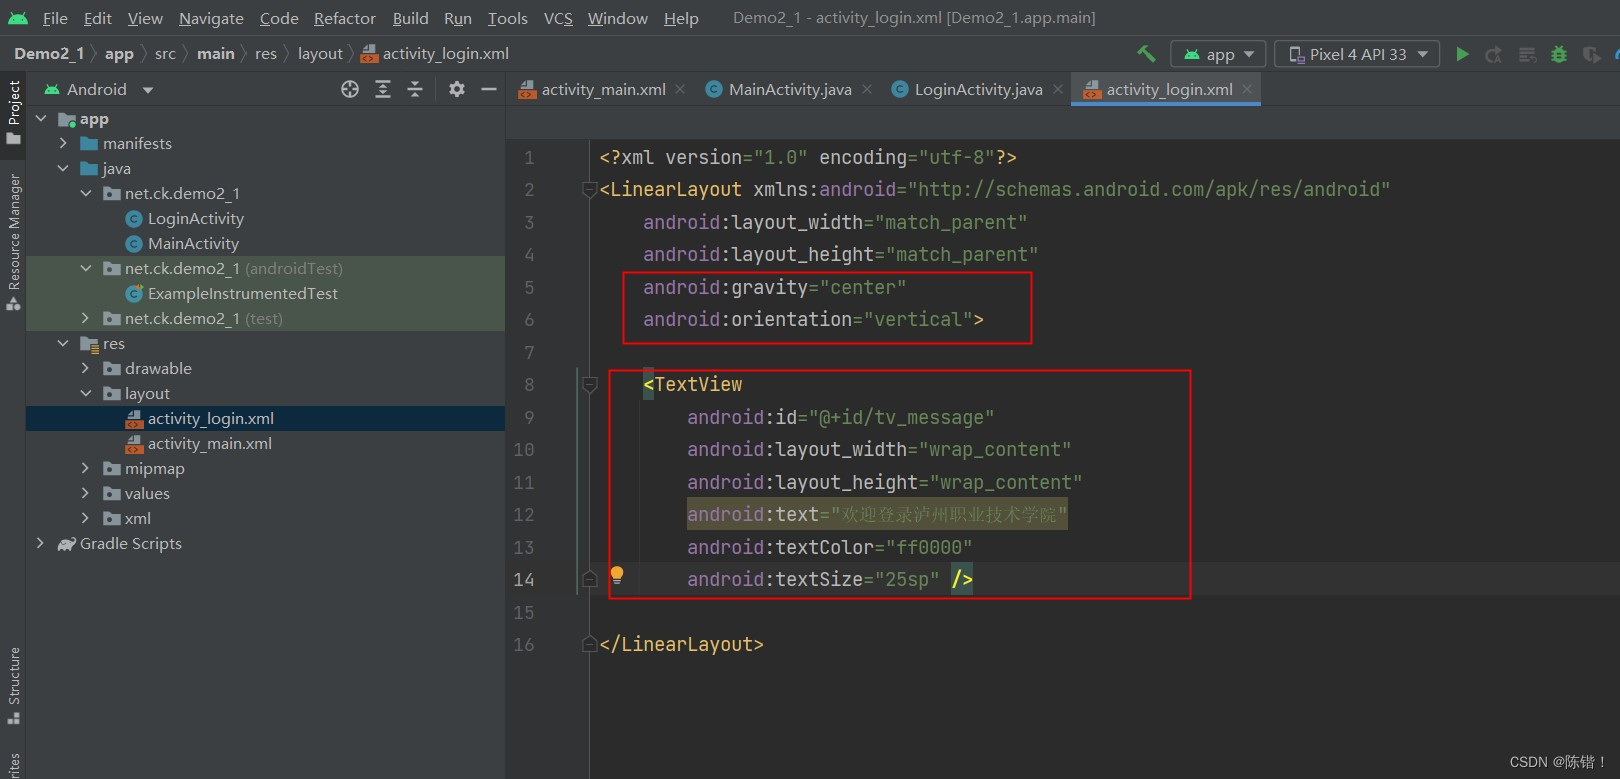Open the Refactor menu

click(x=345, y=18)
